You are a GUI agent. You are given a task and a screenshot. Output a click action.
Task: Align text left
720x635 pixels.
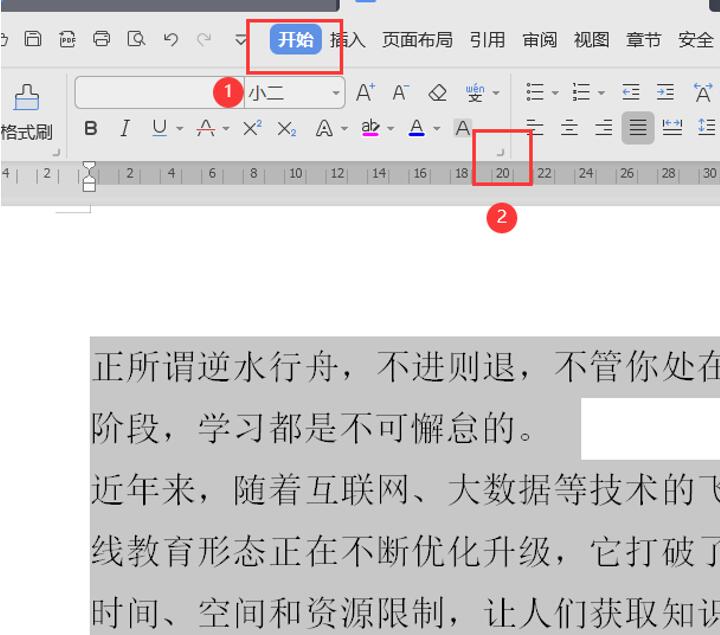click(535, 128)
